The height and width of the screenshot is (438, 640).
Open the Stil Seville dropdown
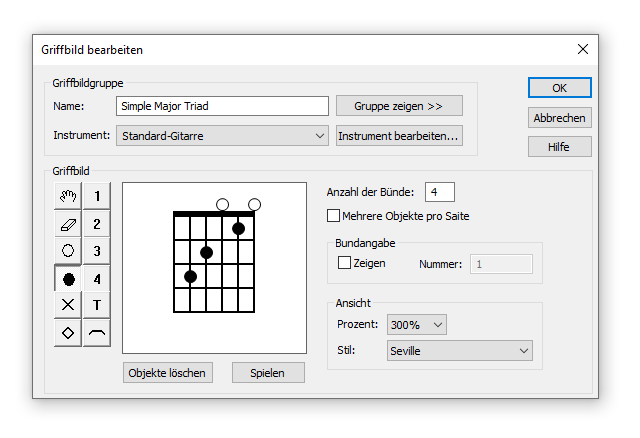click(x=460, y=351)
